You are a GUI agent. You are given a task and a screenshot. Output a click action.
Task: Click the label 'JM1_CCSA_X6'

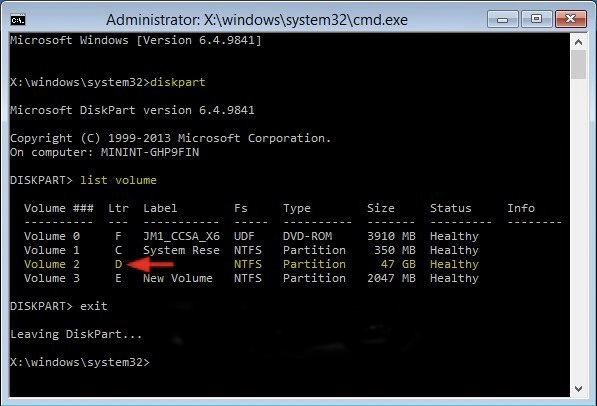(182, 236)
